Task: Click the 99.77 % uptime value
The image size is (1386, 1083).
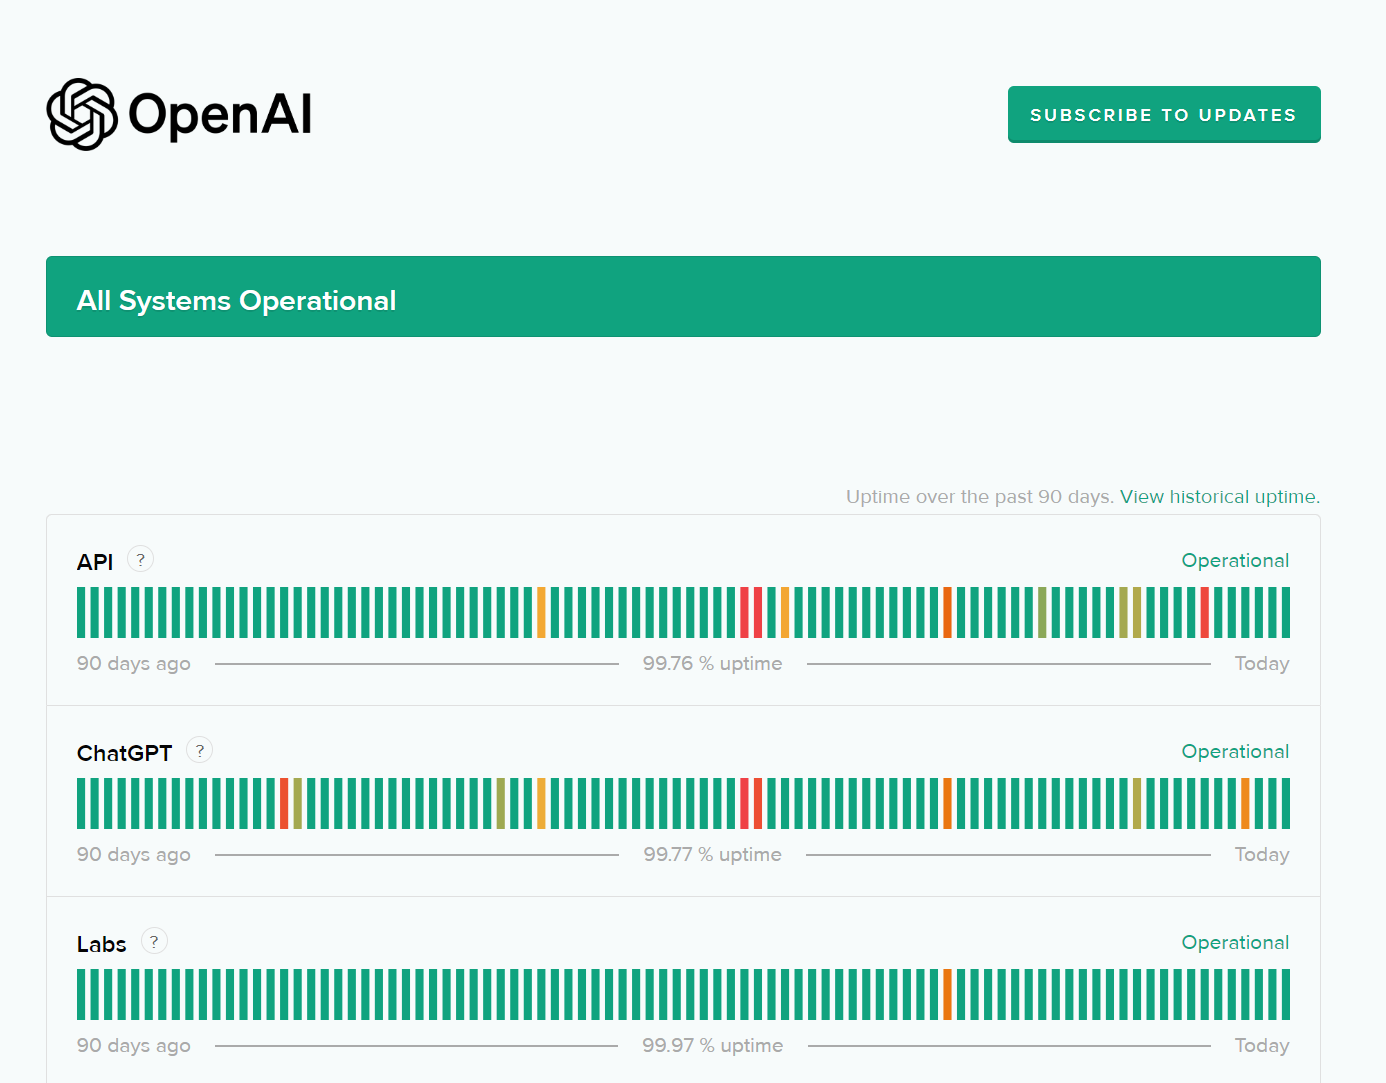Action: [x=713, y=855]
